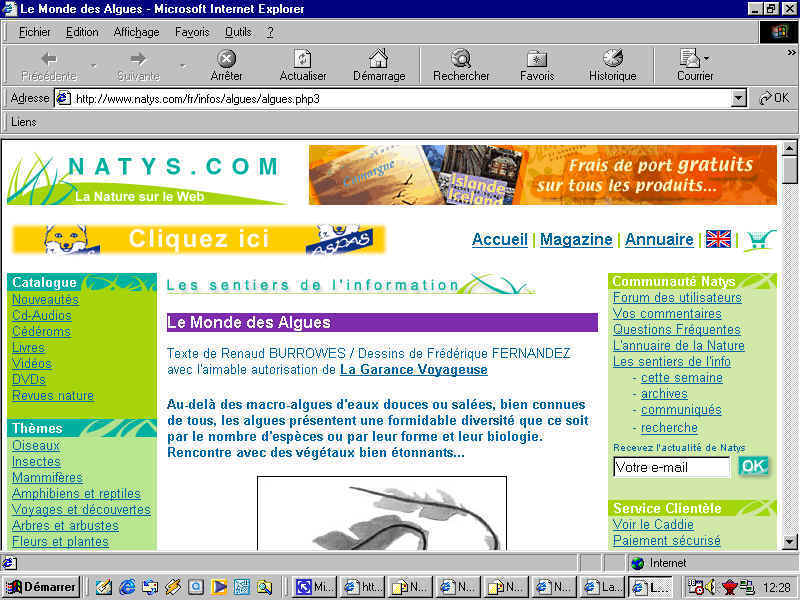Open Forum des utilisateurs link
The image size is (800, 600).
[677, 297]
